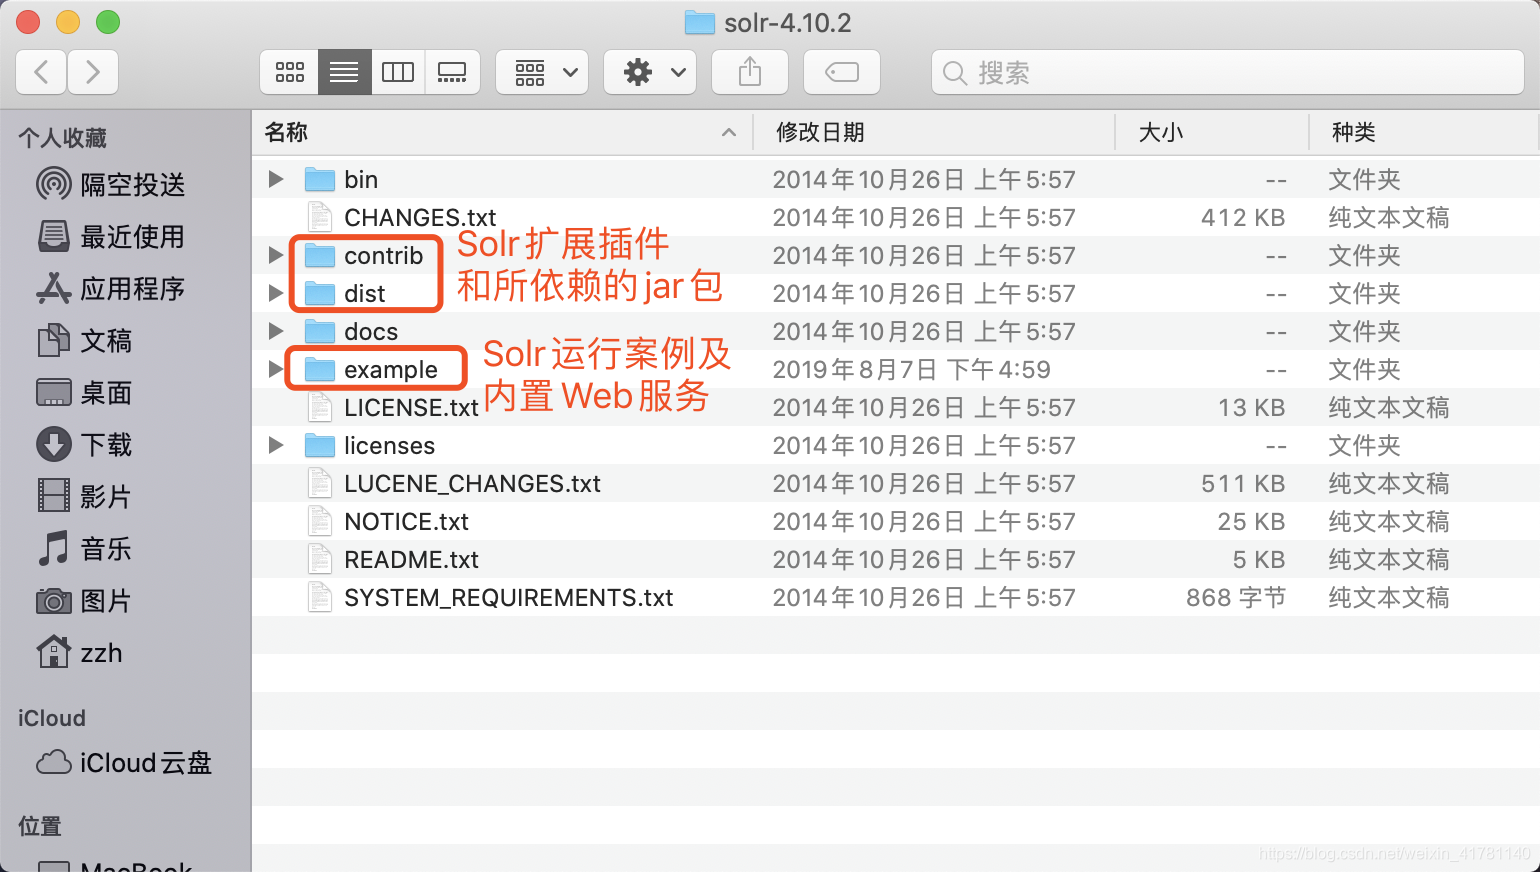Click 纯文本文稿 kind for README.txt
The height and width of the screenshot is (872, 1540).
[1389, 559]
